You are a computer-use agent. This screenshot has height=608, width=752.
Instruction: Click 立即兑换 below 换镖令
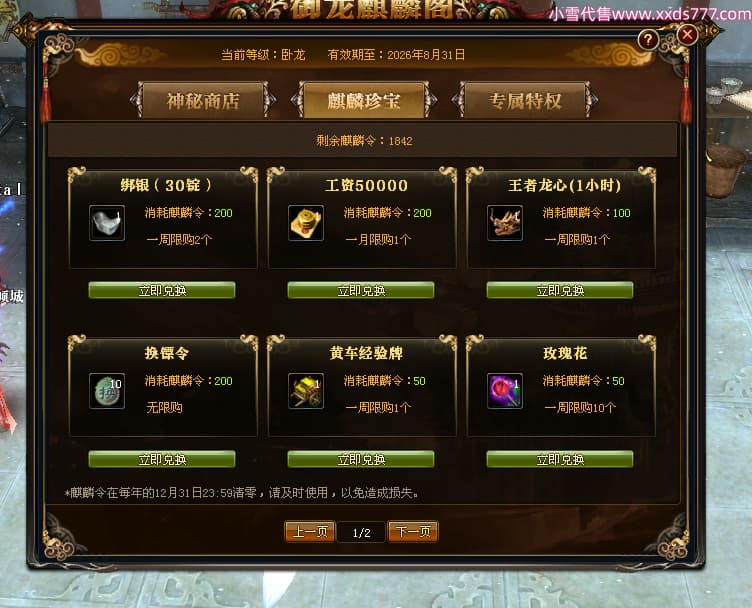162,459
